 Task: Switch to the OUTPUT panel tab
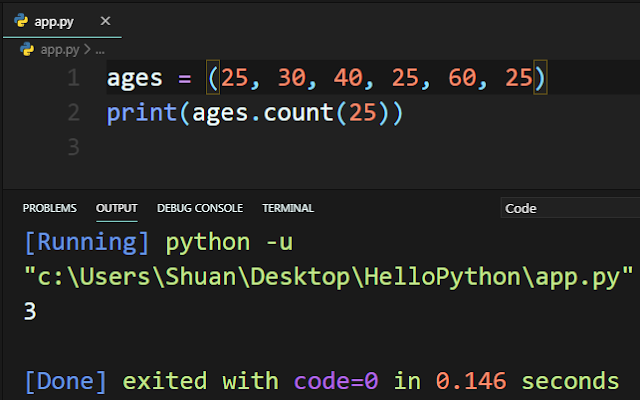click(117, 208)
